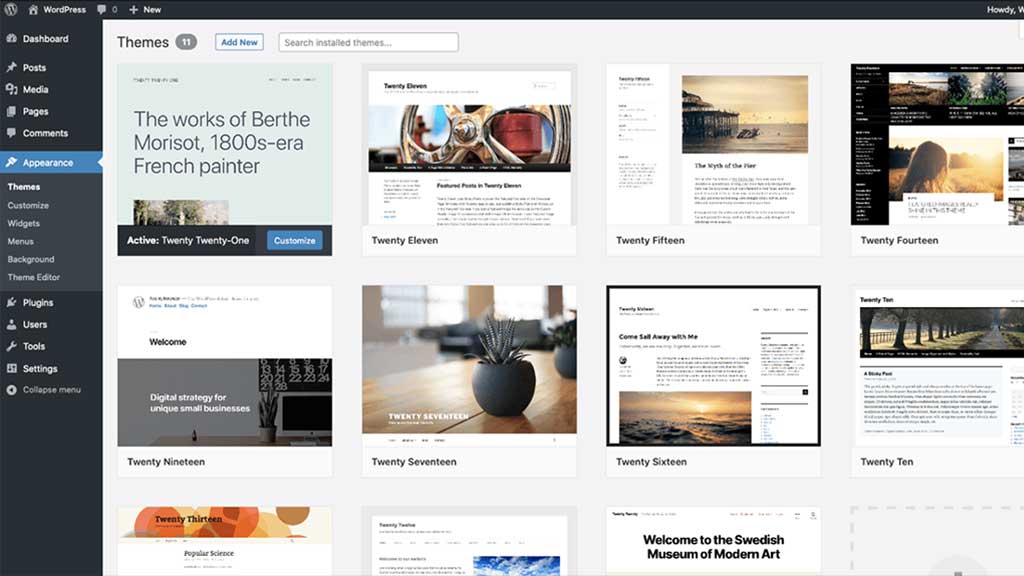Open the Theme Editor submenu link
Screen dimensions: 1024x576
click(x=34, y=277)
